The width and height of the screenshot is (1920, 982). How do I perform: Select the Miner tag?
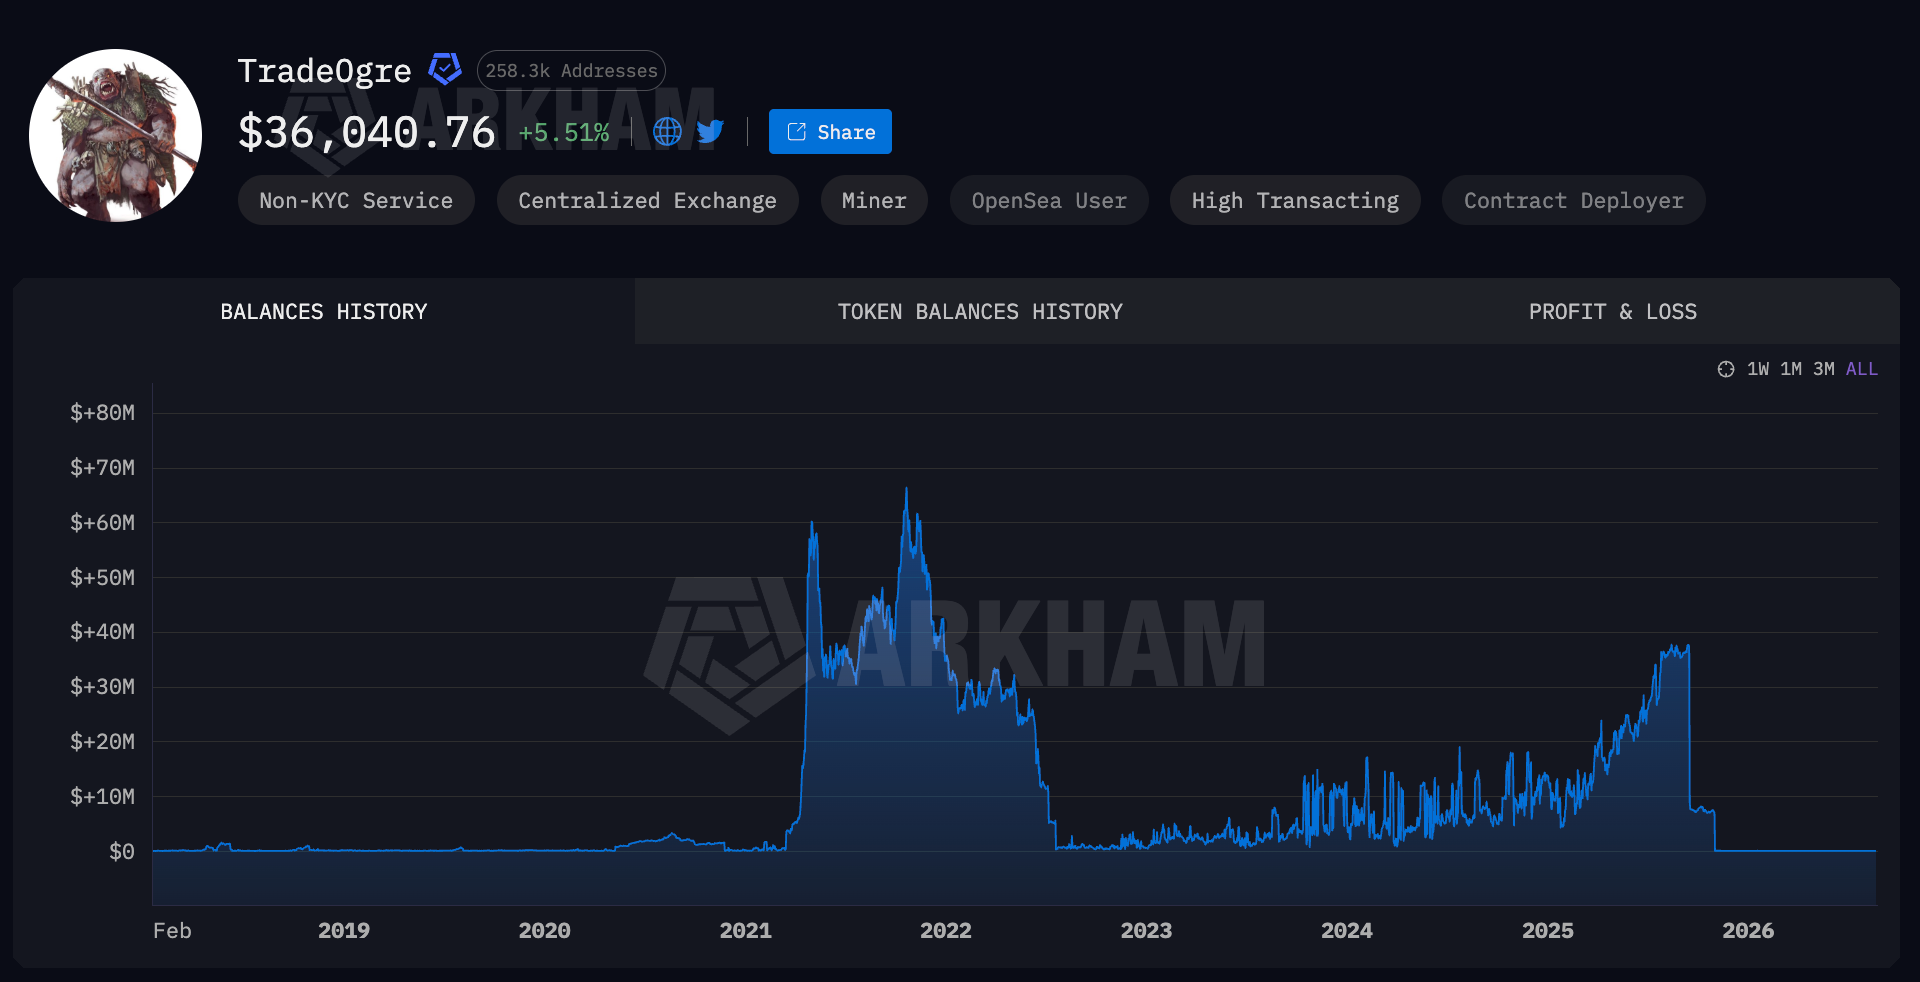[874, 200]
